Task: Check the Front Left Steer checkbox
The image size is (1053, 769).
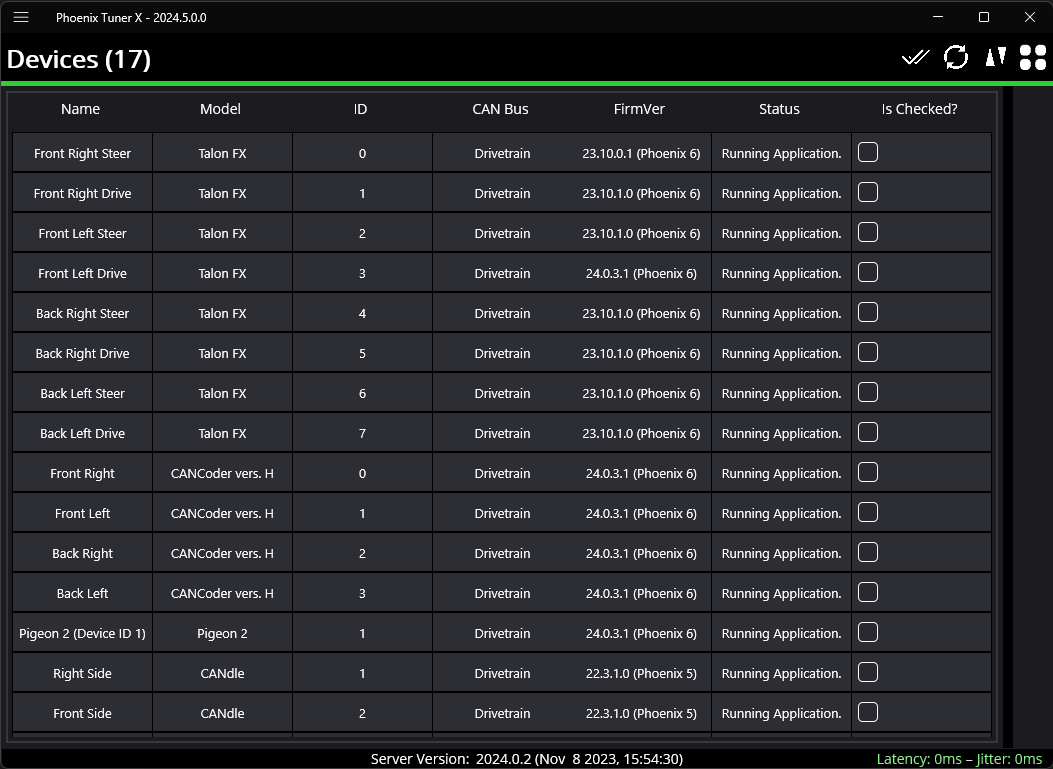Action: (x=868, y=232)
